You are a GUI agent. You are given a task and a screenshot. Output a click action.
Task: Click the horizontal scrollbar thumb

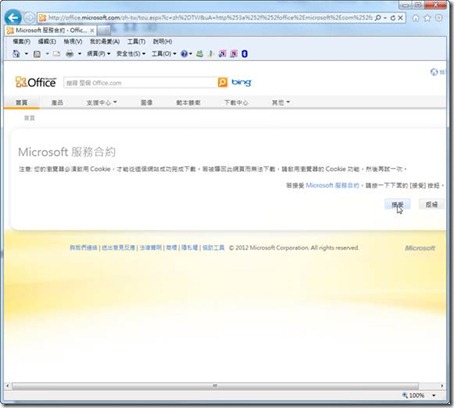(x=215, y=386)
